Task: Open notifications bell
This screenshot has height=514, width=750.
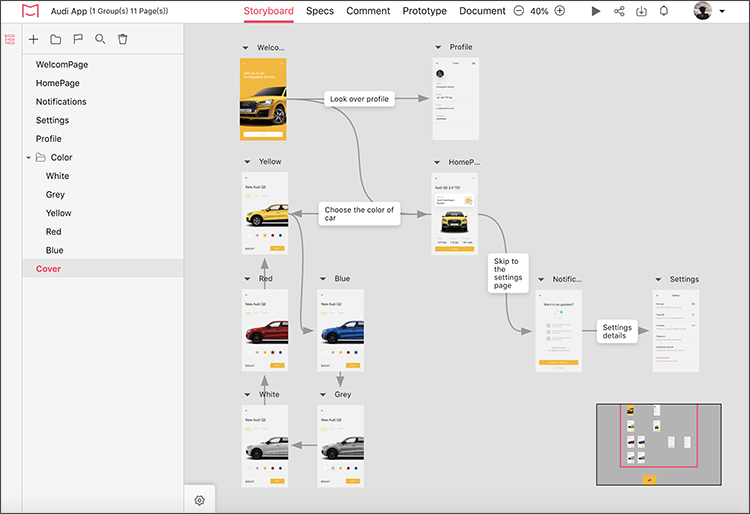Action: [x=664, y=11]
